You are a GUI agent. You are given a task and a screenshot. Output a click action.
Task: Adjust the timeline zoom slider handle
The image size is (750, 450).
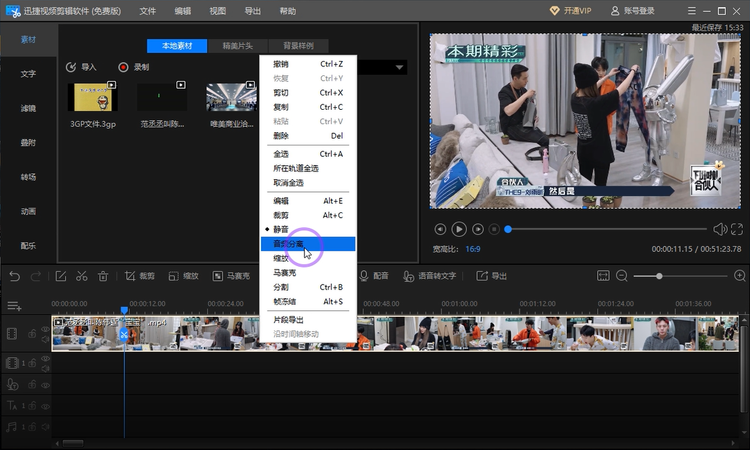point(659,276)
